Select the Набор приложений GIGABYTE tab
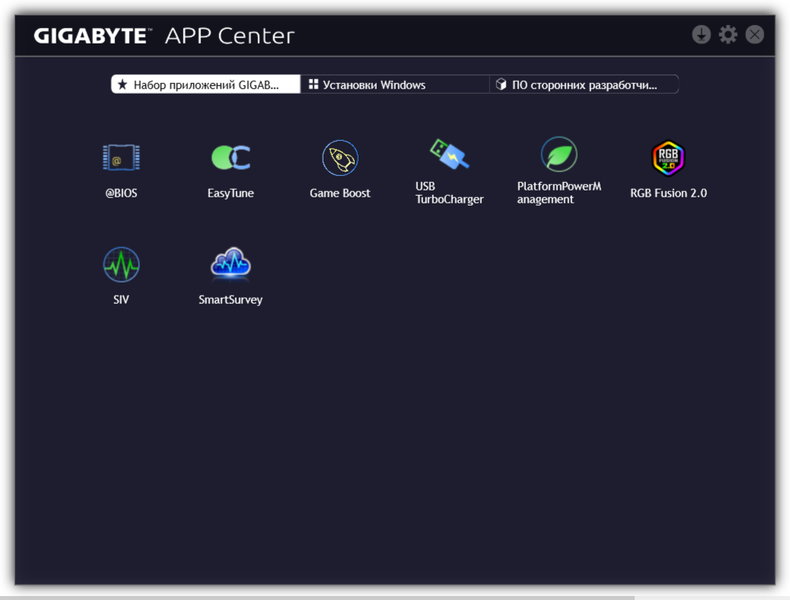This screenshot has width=790, height=600. [x=206, y=85]
